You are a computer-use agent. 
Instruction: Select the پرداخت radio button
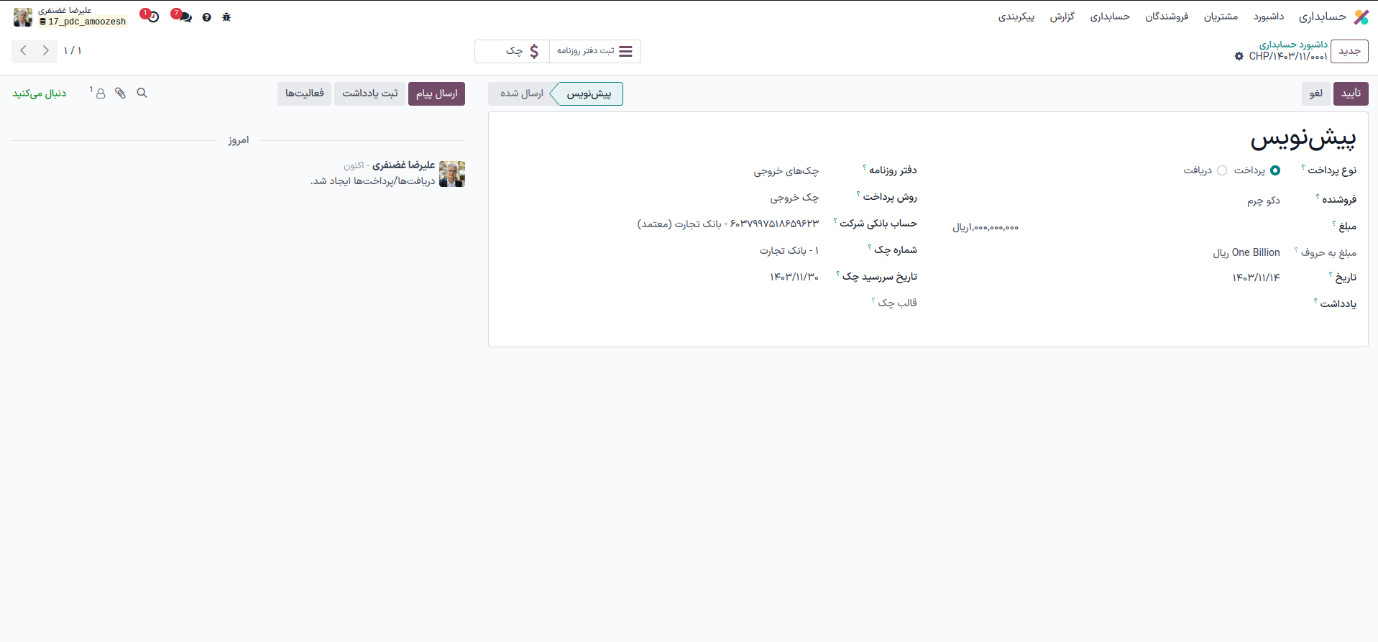coord(1275,171)
